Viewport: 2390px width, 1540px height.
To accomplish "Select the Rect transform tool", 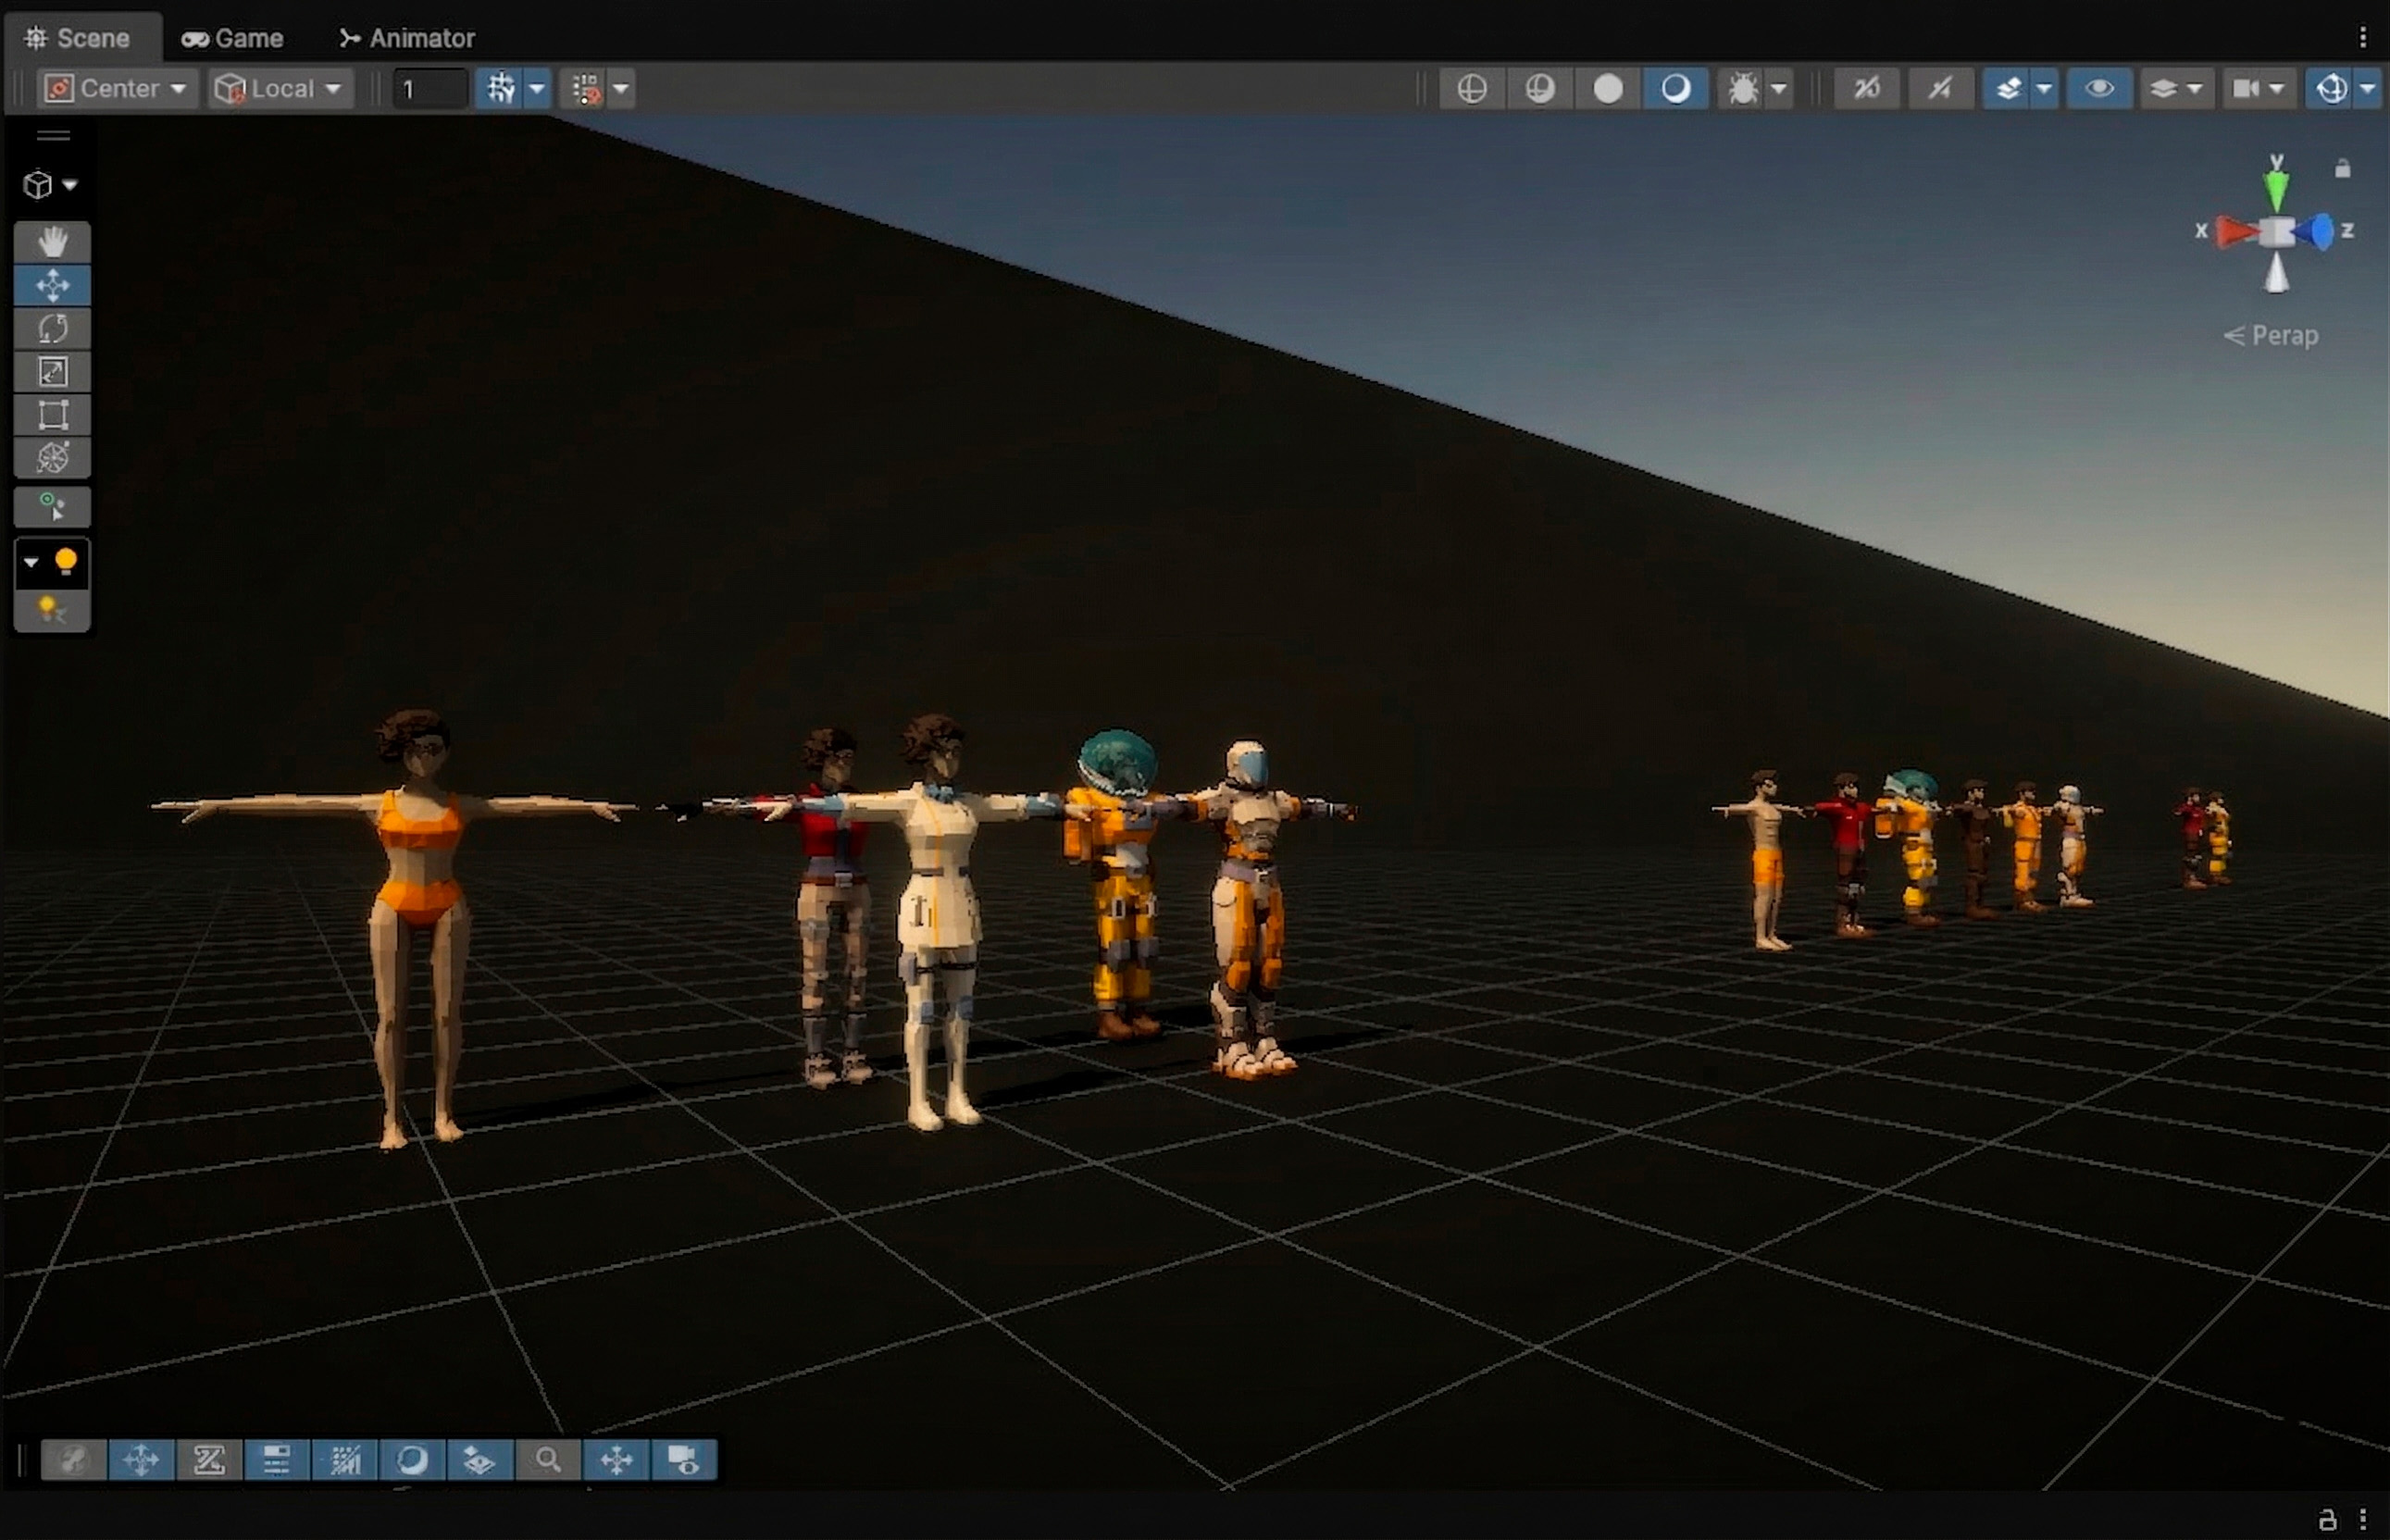I will 52,415.
